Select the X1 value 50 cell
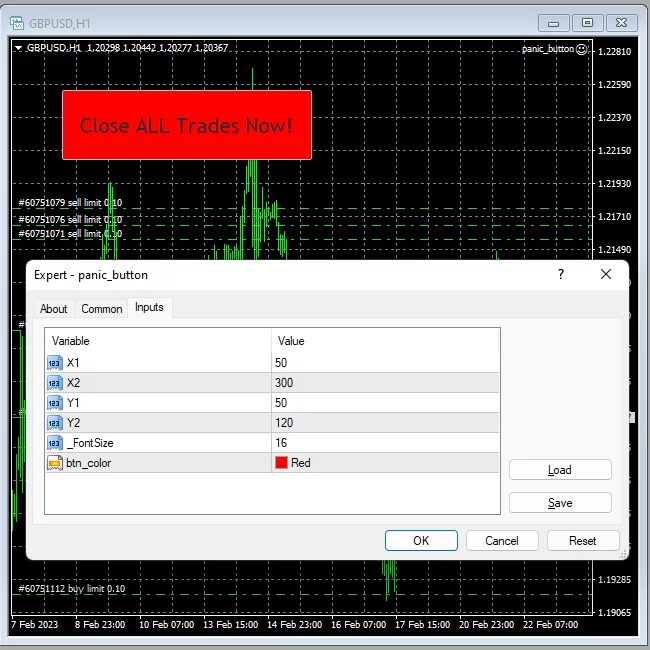 [386, 363]
